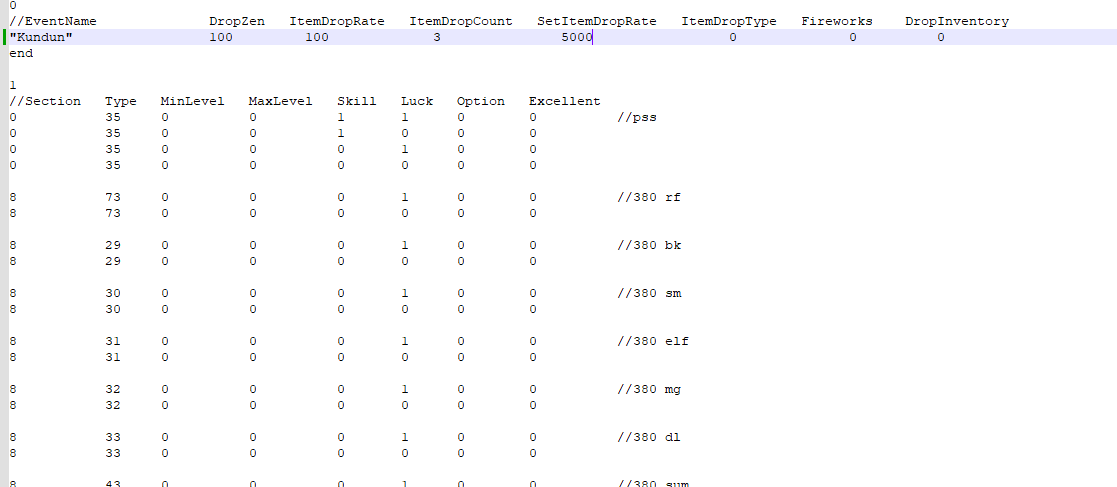Click the //380 bk comment
The height and width of the screenshot is (487, 1117).
click(649, 245)
